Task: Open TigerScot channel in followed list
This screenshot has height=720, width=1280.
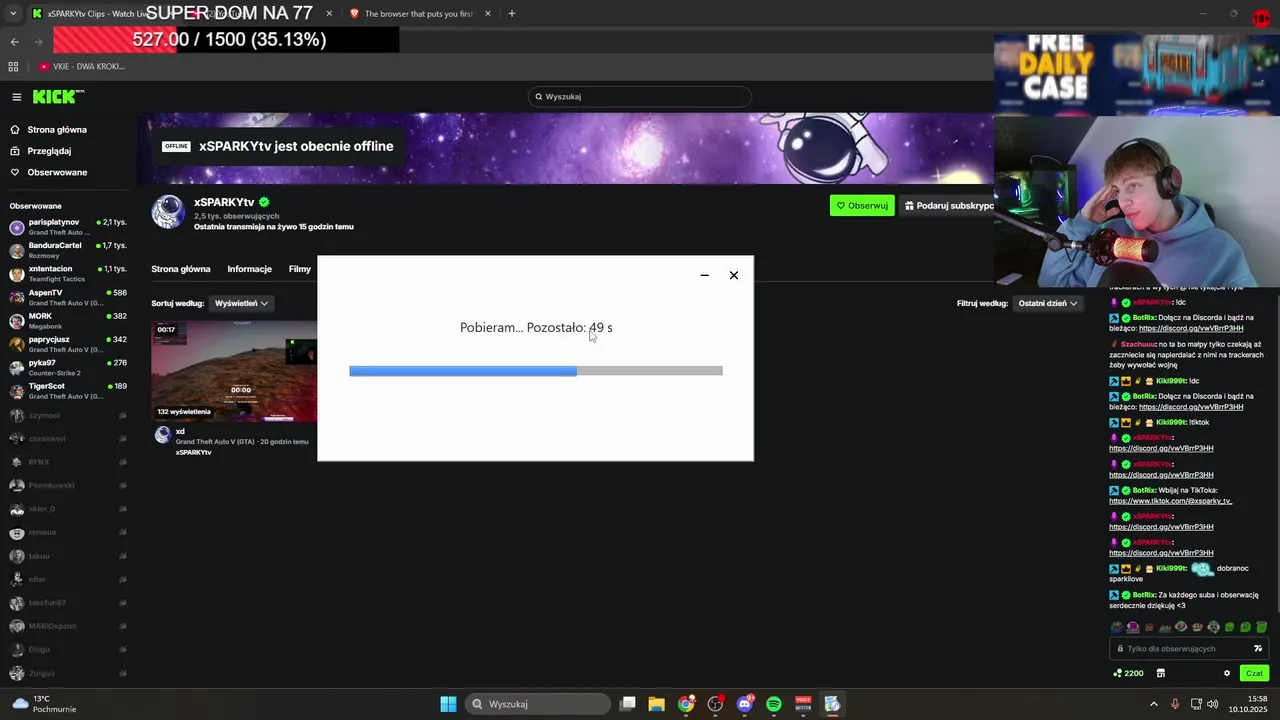Action: pos(68,390)
